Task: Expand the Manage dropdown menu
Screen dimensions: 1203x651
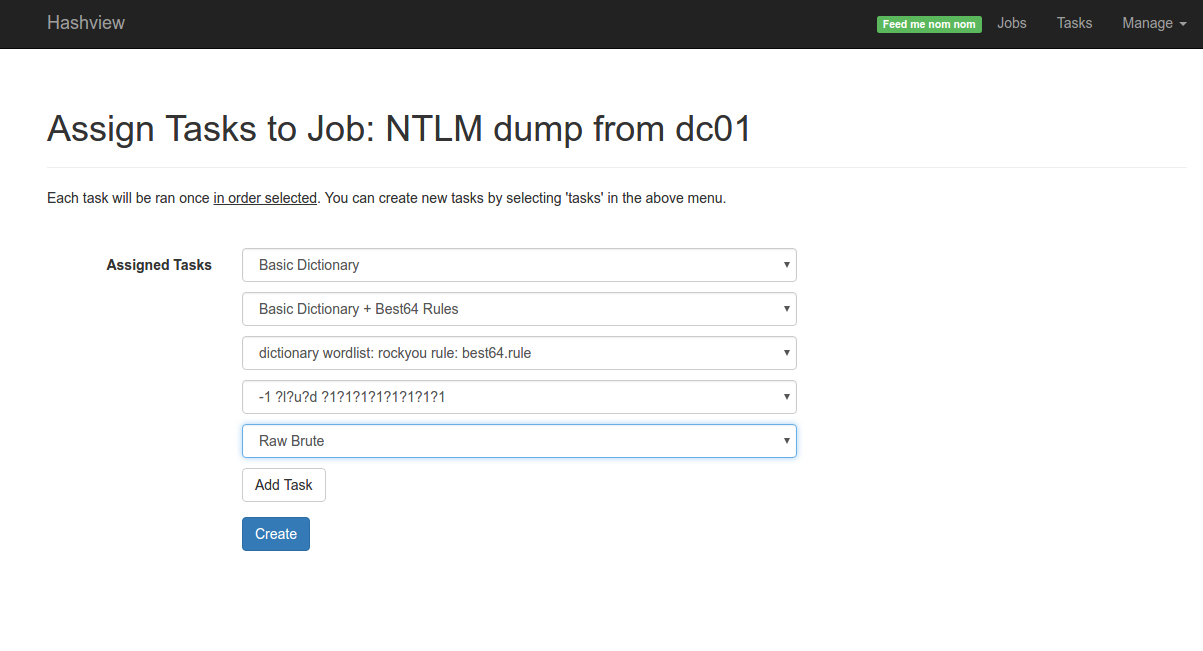Action: point(1147,23)
